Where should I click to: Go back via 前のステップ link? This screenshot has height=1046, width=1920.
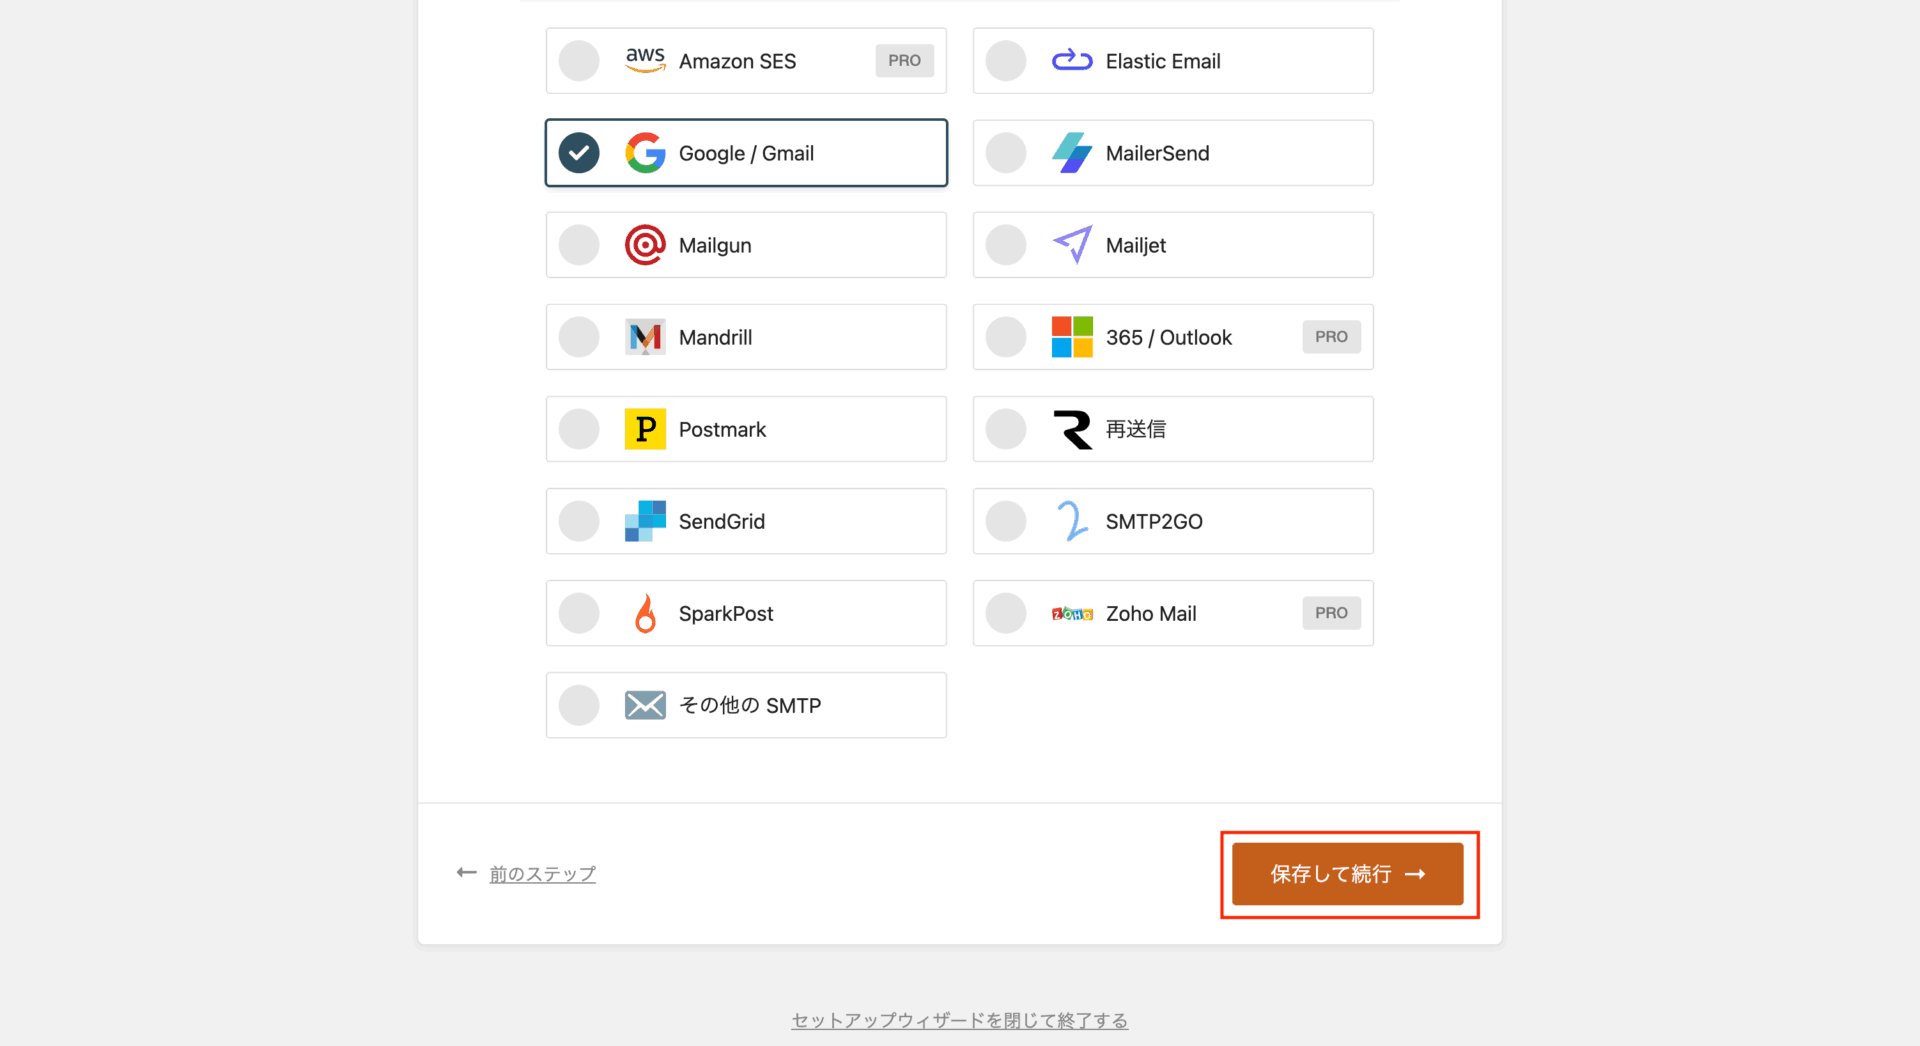click(542, 874)
